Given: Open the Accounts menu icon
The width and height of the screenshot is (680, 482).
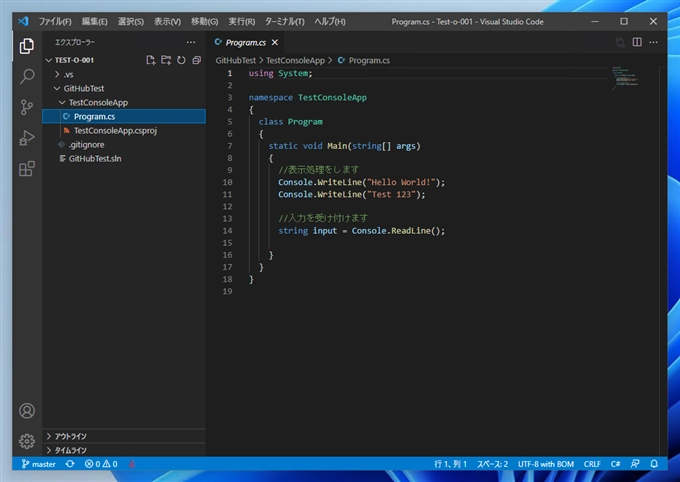Looking at the screenshot, I should (x=27, y=410).
